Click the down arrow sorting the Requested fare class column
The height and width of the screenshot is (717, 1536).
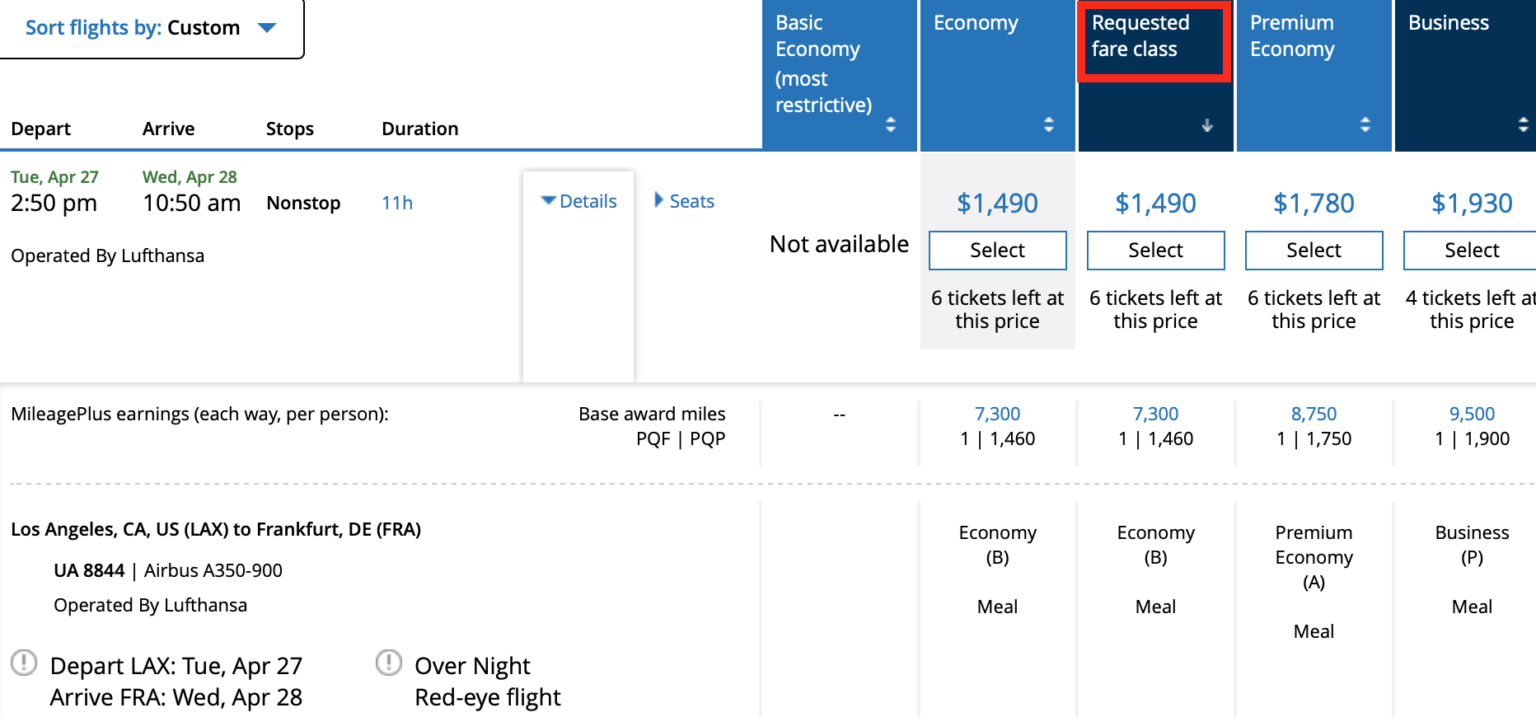click(x=1207, y=125)
